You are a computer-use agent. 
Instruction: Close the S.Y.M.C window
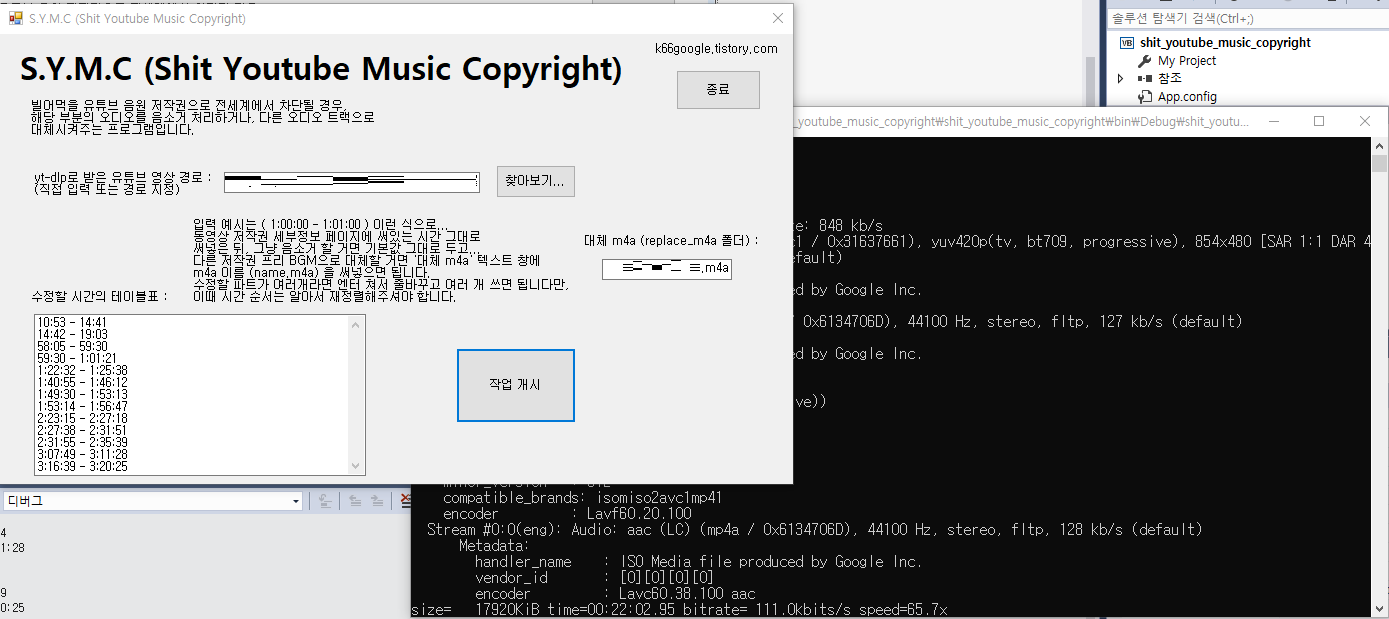778,19
